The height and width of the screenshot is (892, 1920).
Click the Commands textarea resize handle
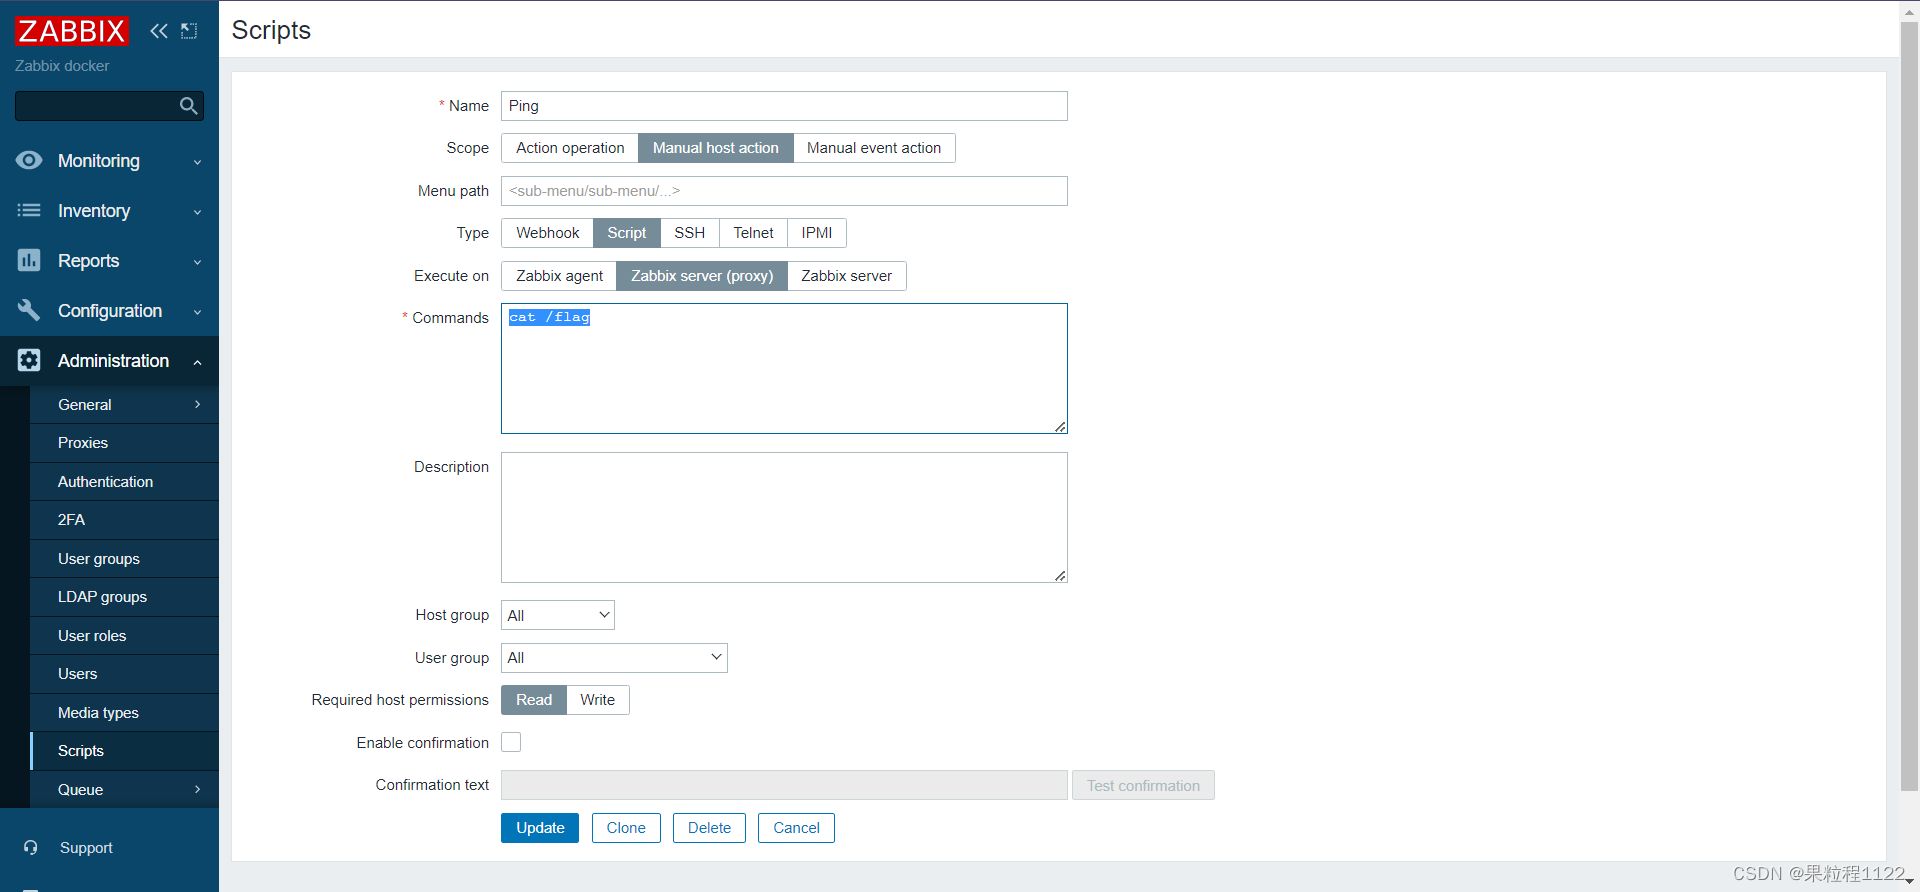(x=1060, y=427)
